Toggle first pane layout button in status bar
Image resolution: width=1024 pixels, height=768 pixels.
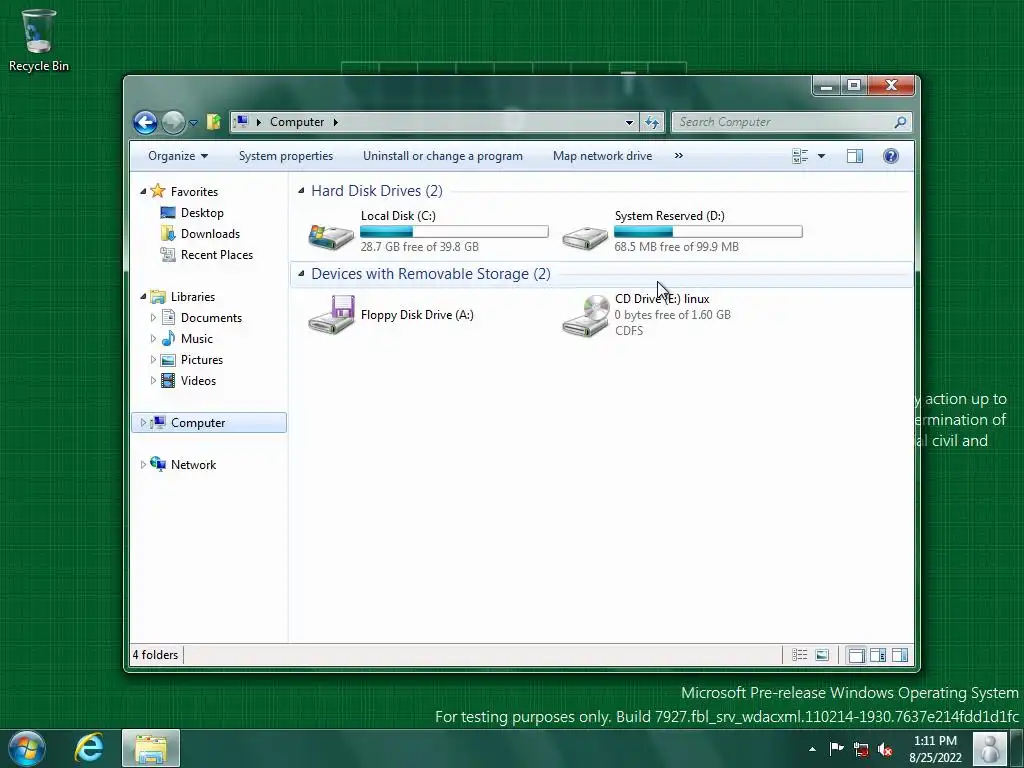tap(856, 655)
